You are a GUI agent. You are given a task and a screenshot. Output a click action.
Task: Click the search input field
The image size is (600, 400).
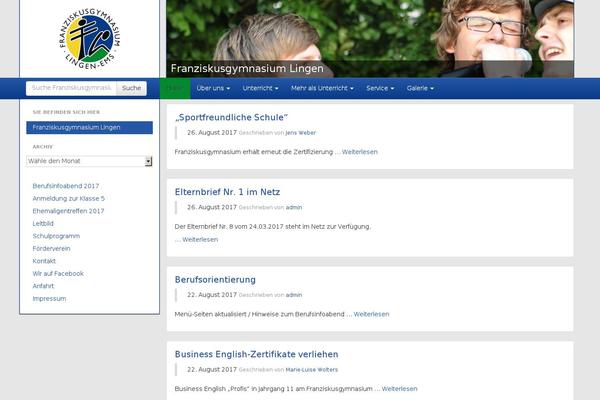pyautogui.click(x=71, y=88)
